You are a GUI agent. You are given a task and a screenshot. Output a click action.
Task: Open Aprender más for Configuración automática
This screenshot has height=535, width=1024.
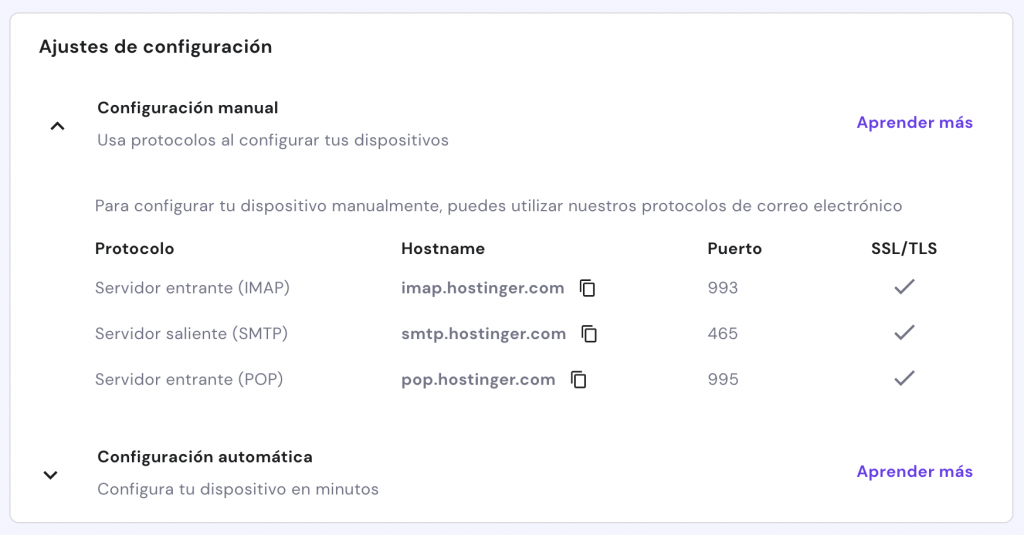click(x=914, y=472)
